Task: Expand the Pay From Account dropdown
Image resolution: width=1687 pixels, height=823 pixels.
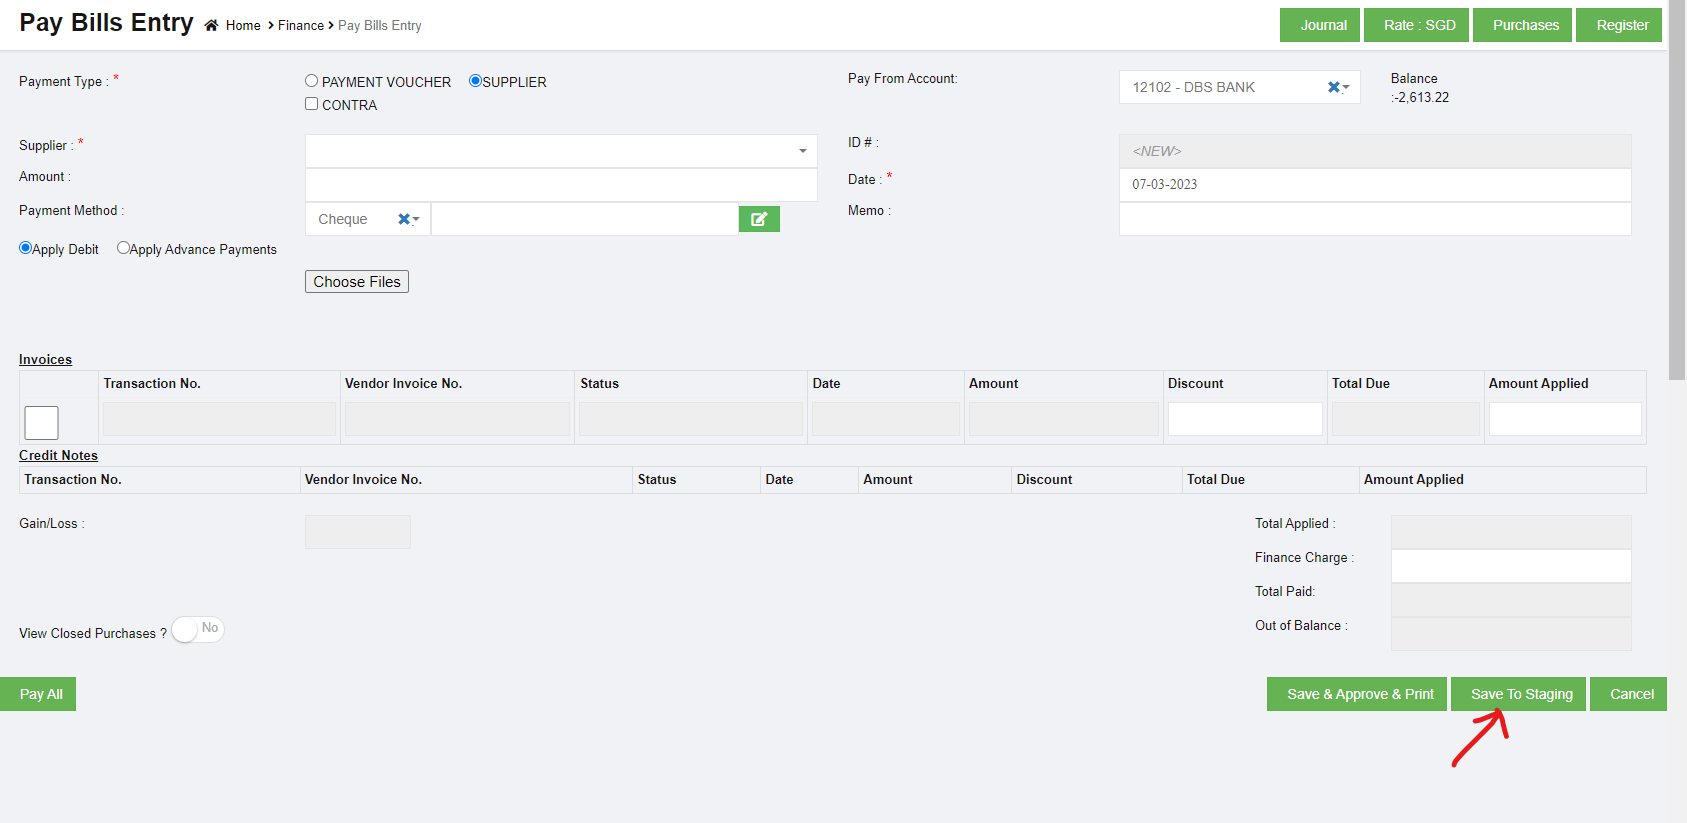Action: (x=1347, y=88)
